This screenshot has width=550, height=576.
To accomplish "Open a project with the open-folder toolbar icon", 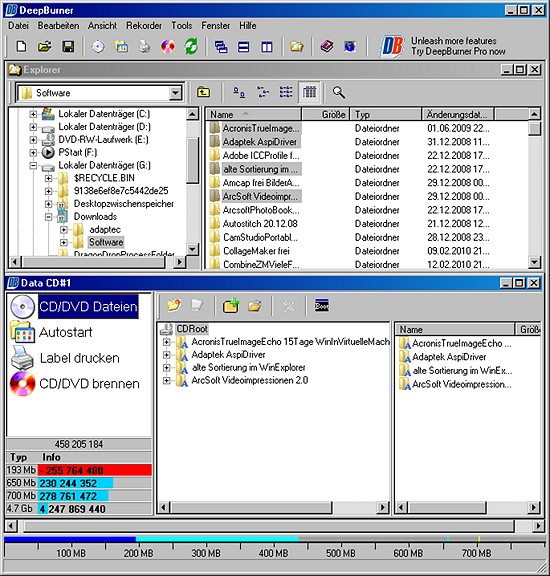I will (x=44, y=47).
